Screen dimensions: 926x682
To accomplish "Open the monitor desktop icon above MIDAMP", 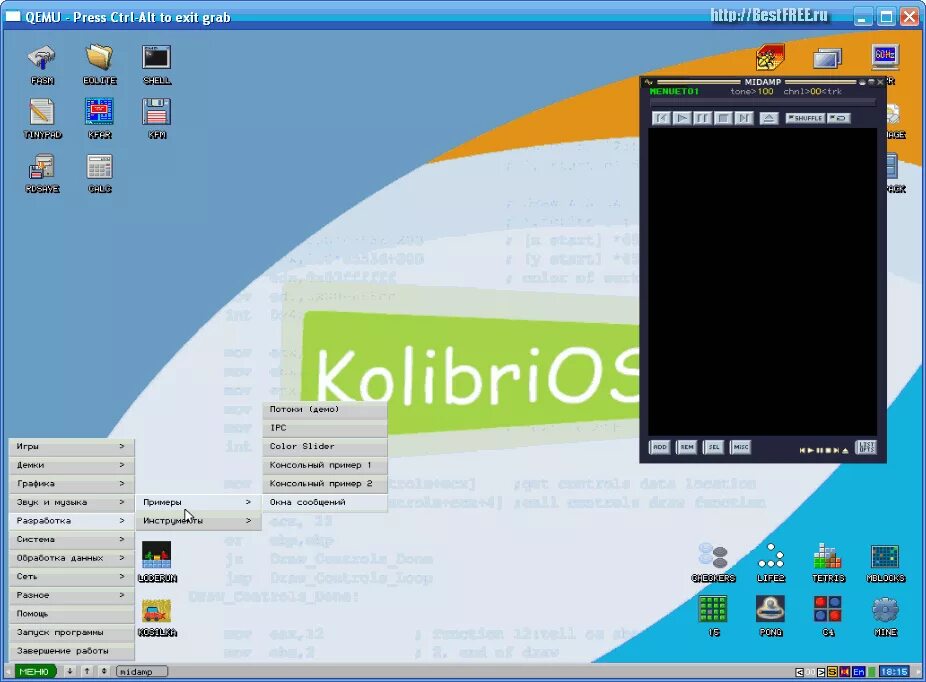I will [x=827, y=58].
